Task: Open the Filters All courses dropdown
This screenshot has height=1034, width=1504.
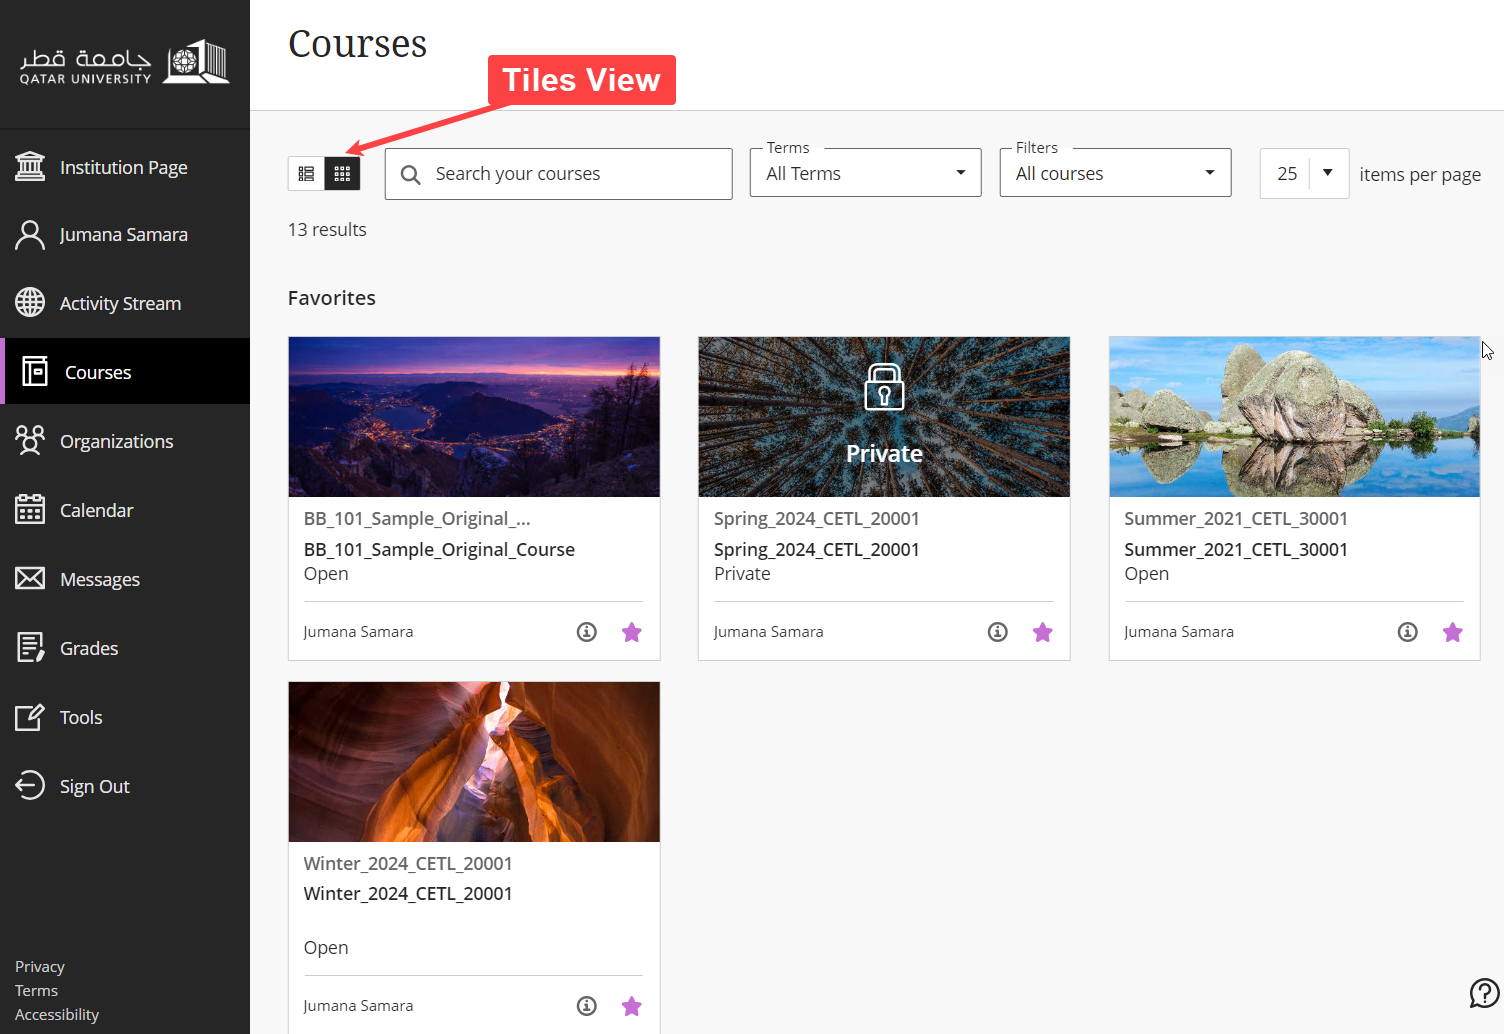Action: click(1115, 174)
